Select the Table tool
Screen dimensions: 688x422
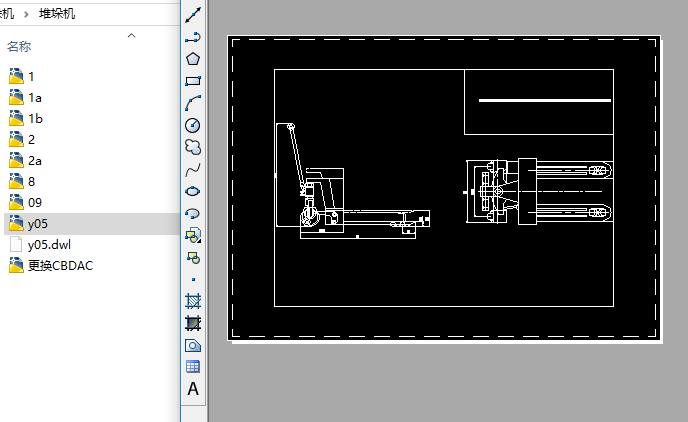[x=193, y=367]
